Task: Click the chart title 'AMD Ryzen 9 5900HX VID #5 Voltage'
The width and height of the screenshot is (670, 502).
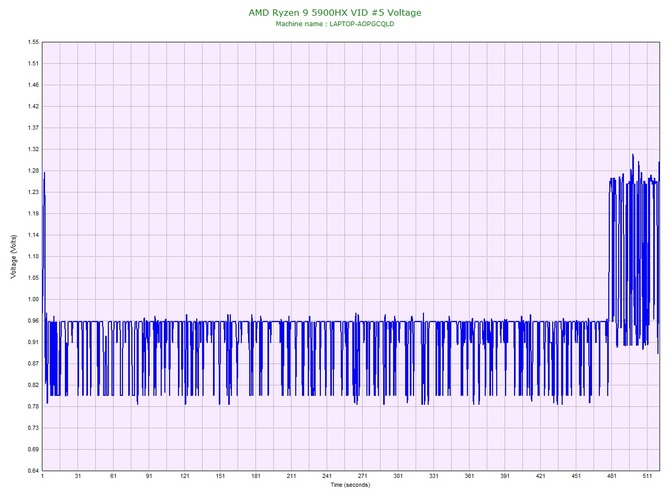Action: tap(335, 13)
